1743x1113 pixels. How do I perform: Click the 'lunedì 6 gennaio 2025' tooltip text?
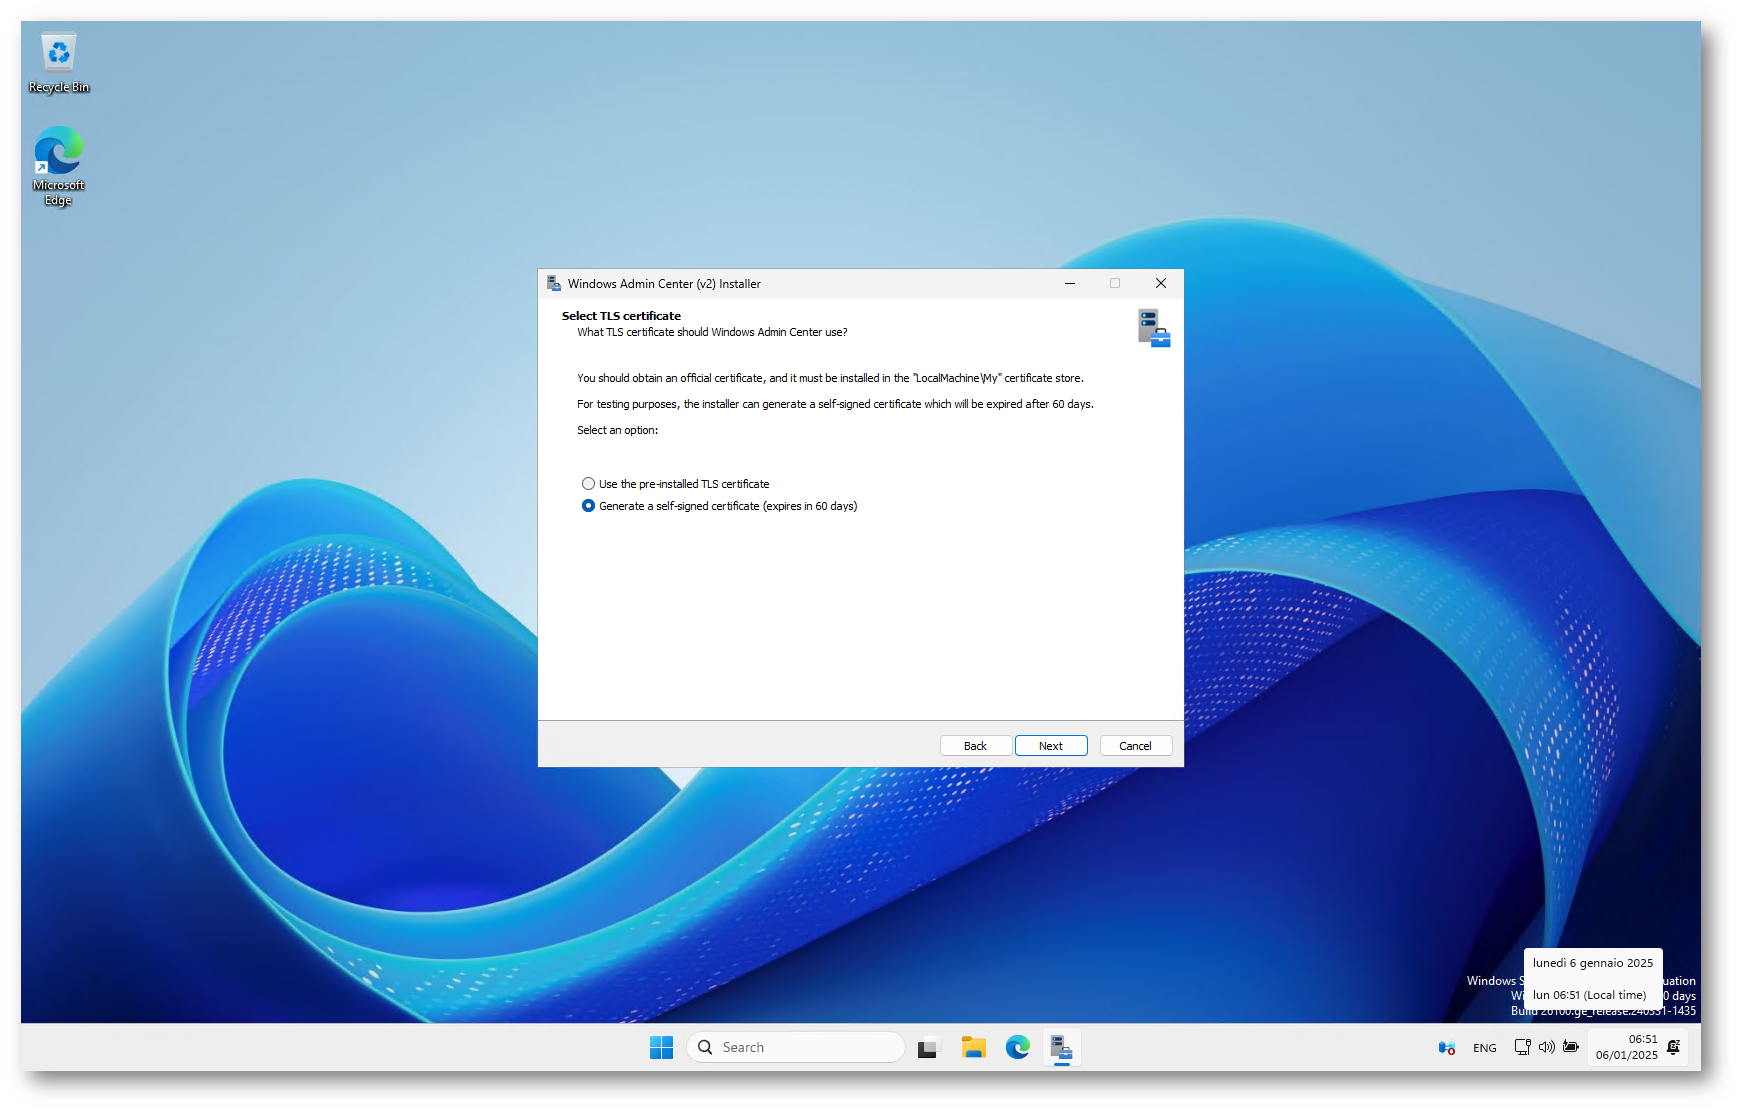pyautogui.click(x=1593, y=963)
